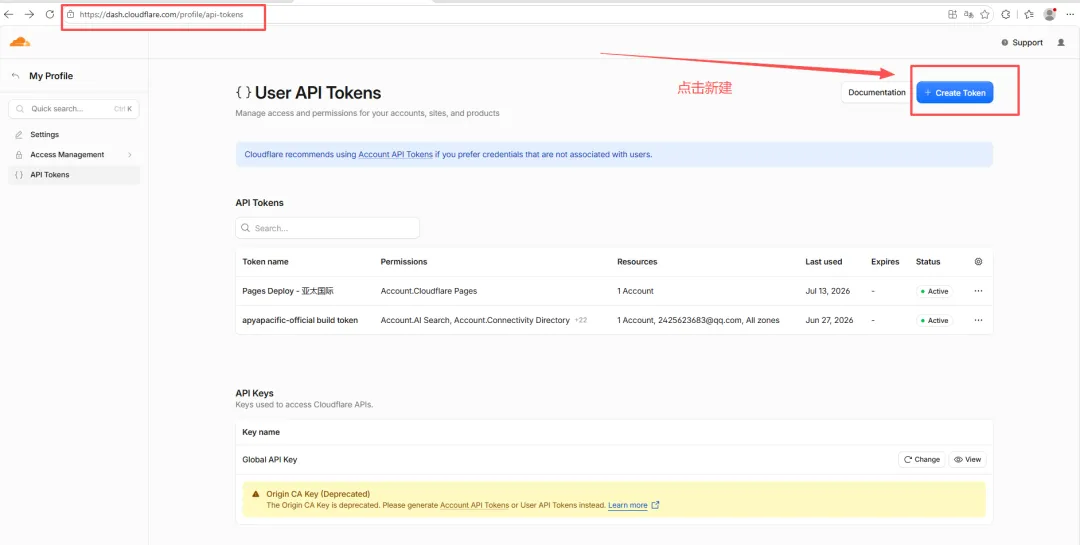Click external link icon after Learn more

(x=655, y=505)
